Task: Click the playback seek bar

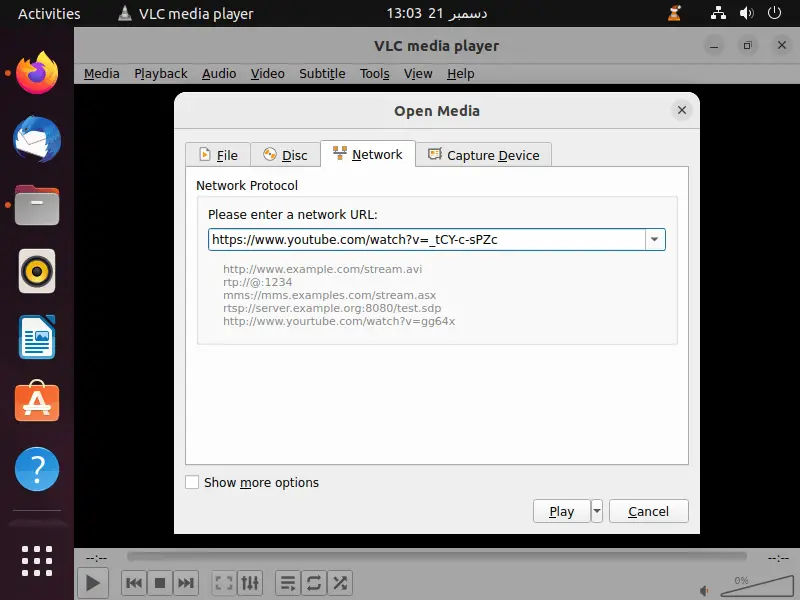Action: [x=437, y=557]
